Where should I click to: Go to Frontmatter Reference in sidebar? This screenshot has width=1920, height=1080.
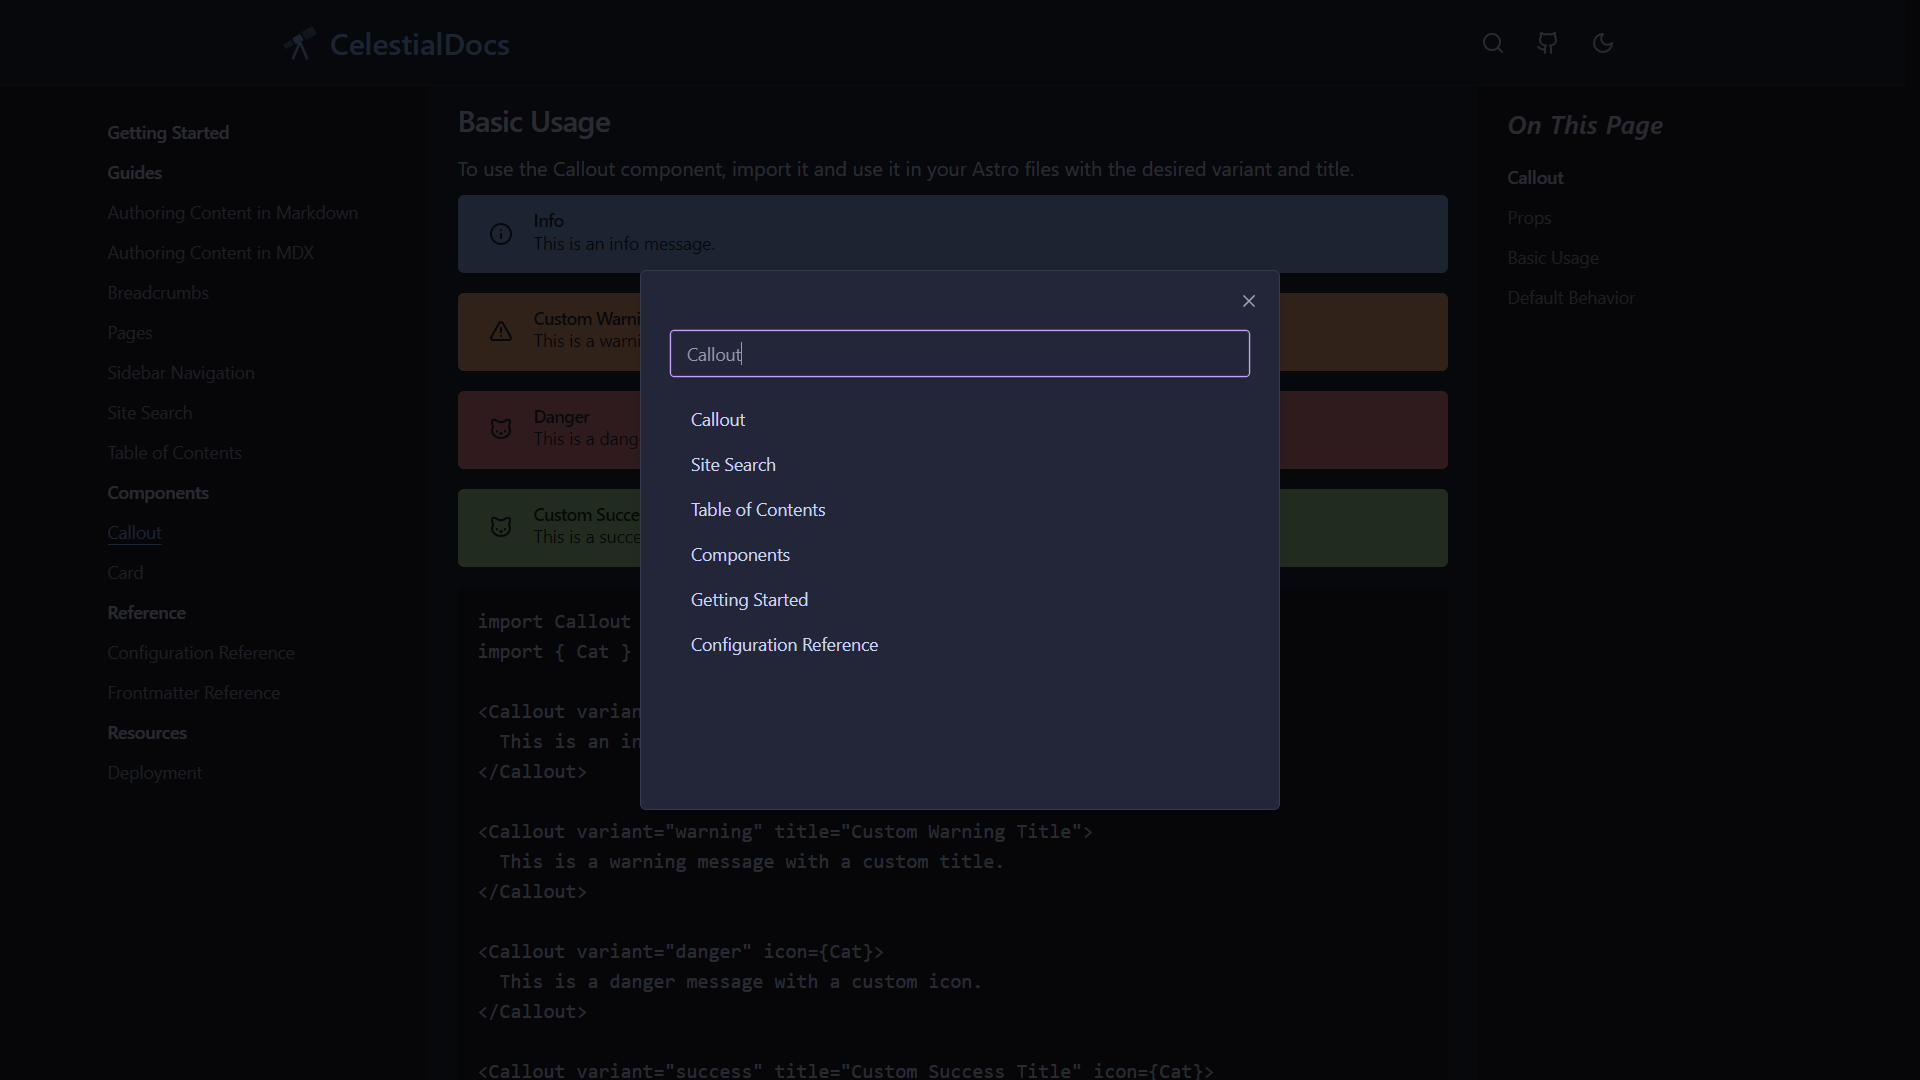(193, 693)
